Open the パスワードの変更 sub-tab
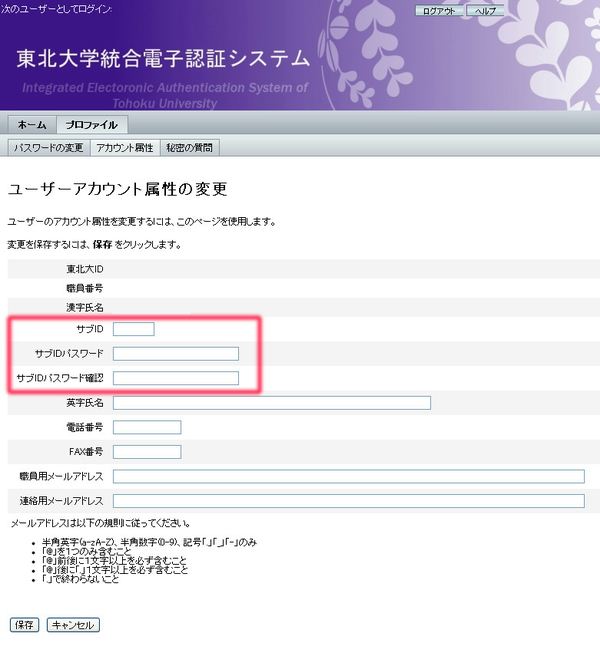 (x=49, y=148)
